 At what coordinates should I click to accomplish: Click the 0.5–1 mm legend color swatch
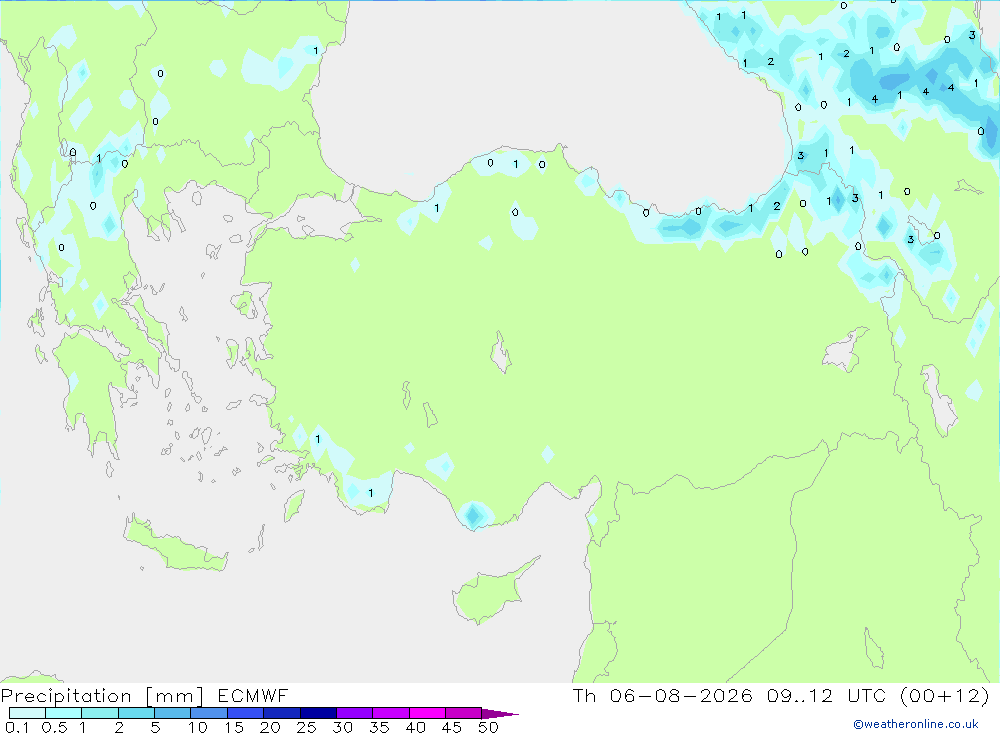[x=63, y=713]
